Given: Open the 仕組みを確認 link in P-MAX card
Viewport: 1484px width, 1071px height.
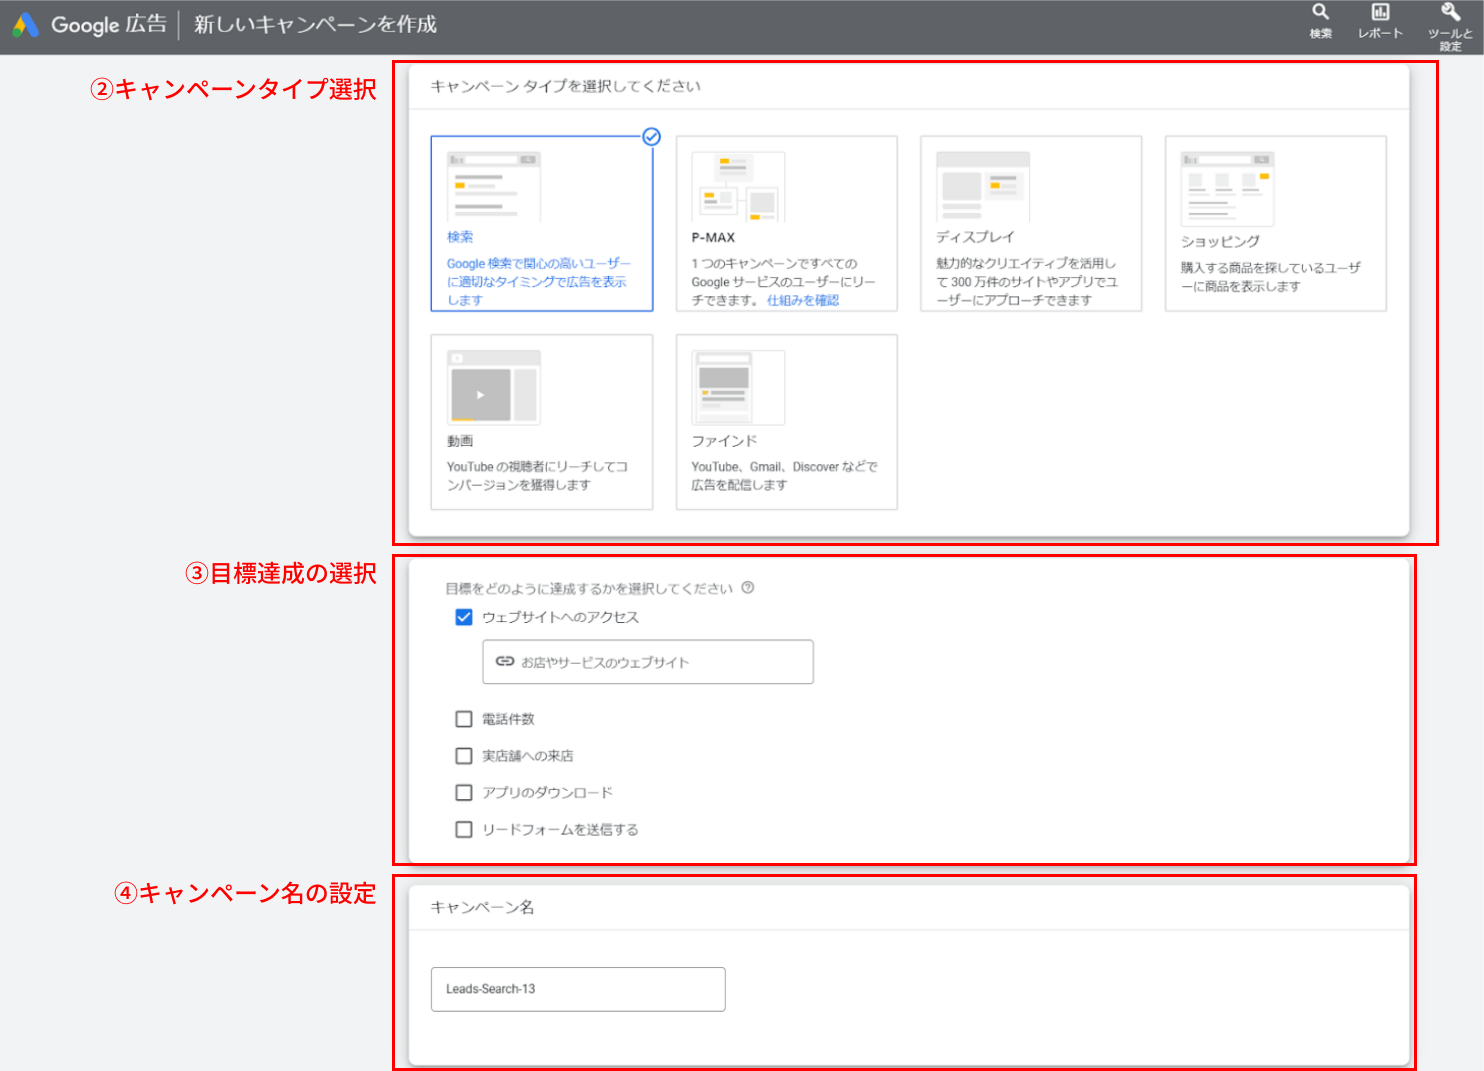Looking at the screenshot, I should tap(803, 300).
